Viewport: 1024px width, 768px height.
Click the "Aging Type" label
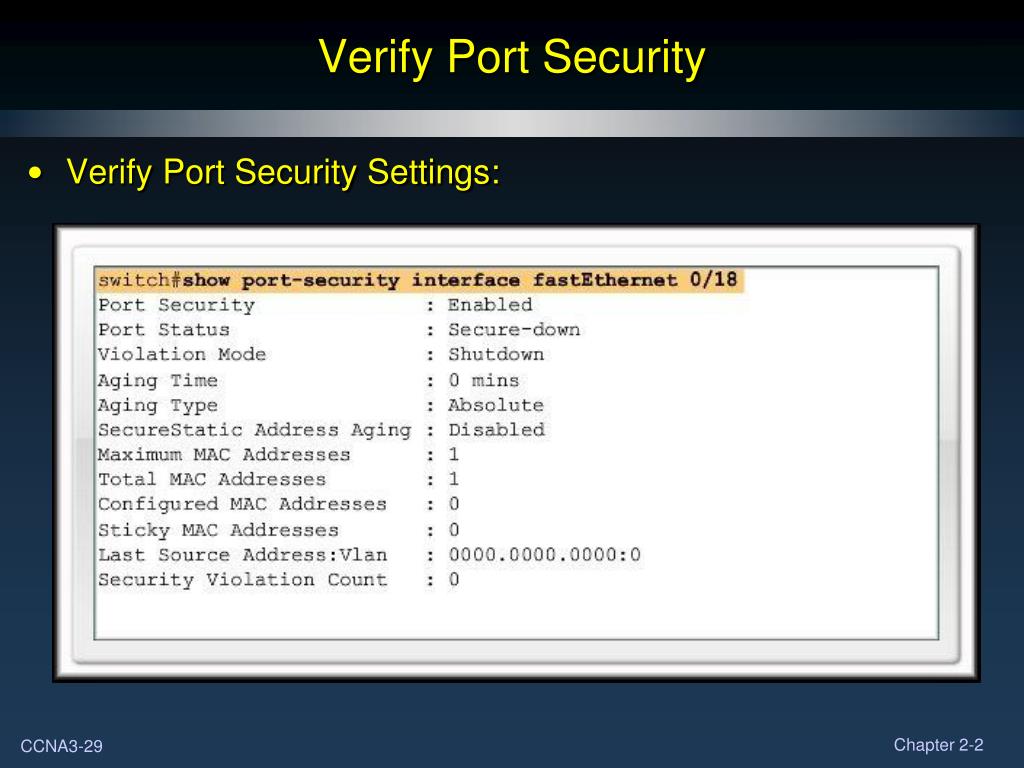tap(157, 406)
